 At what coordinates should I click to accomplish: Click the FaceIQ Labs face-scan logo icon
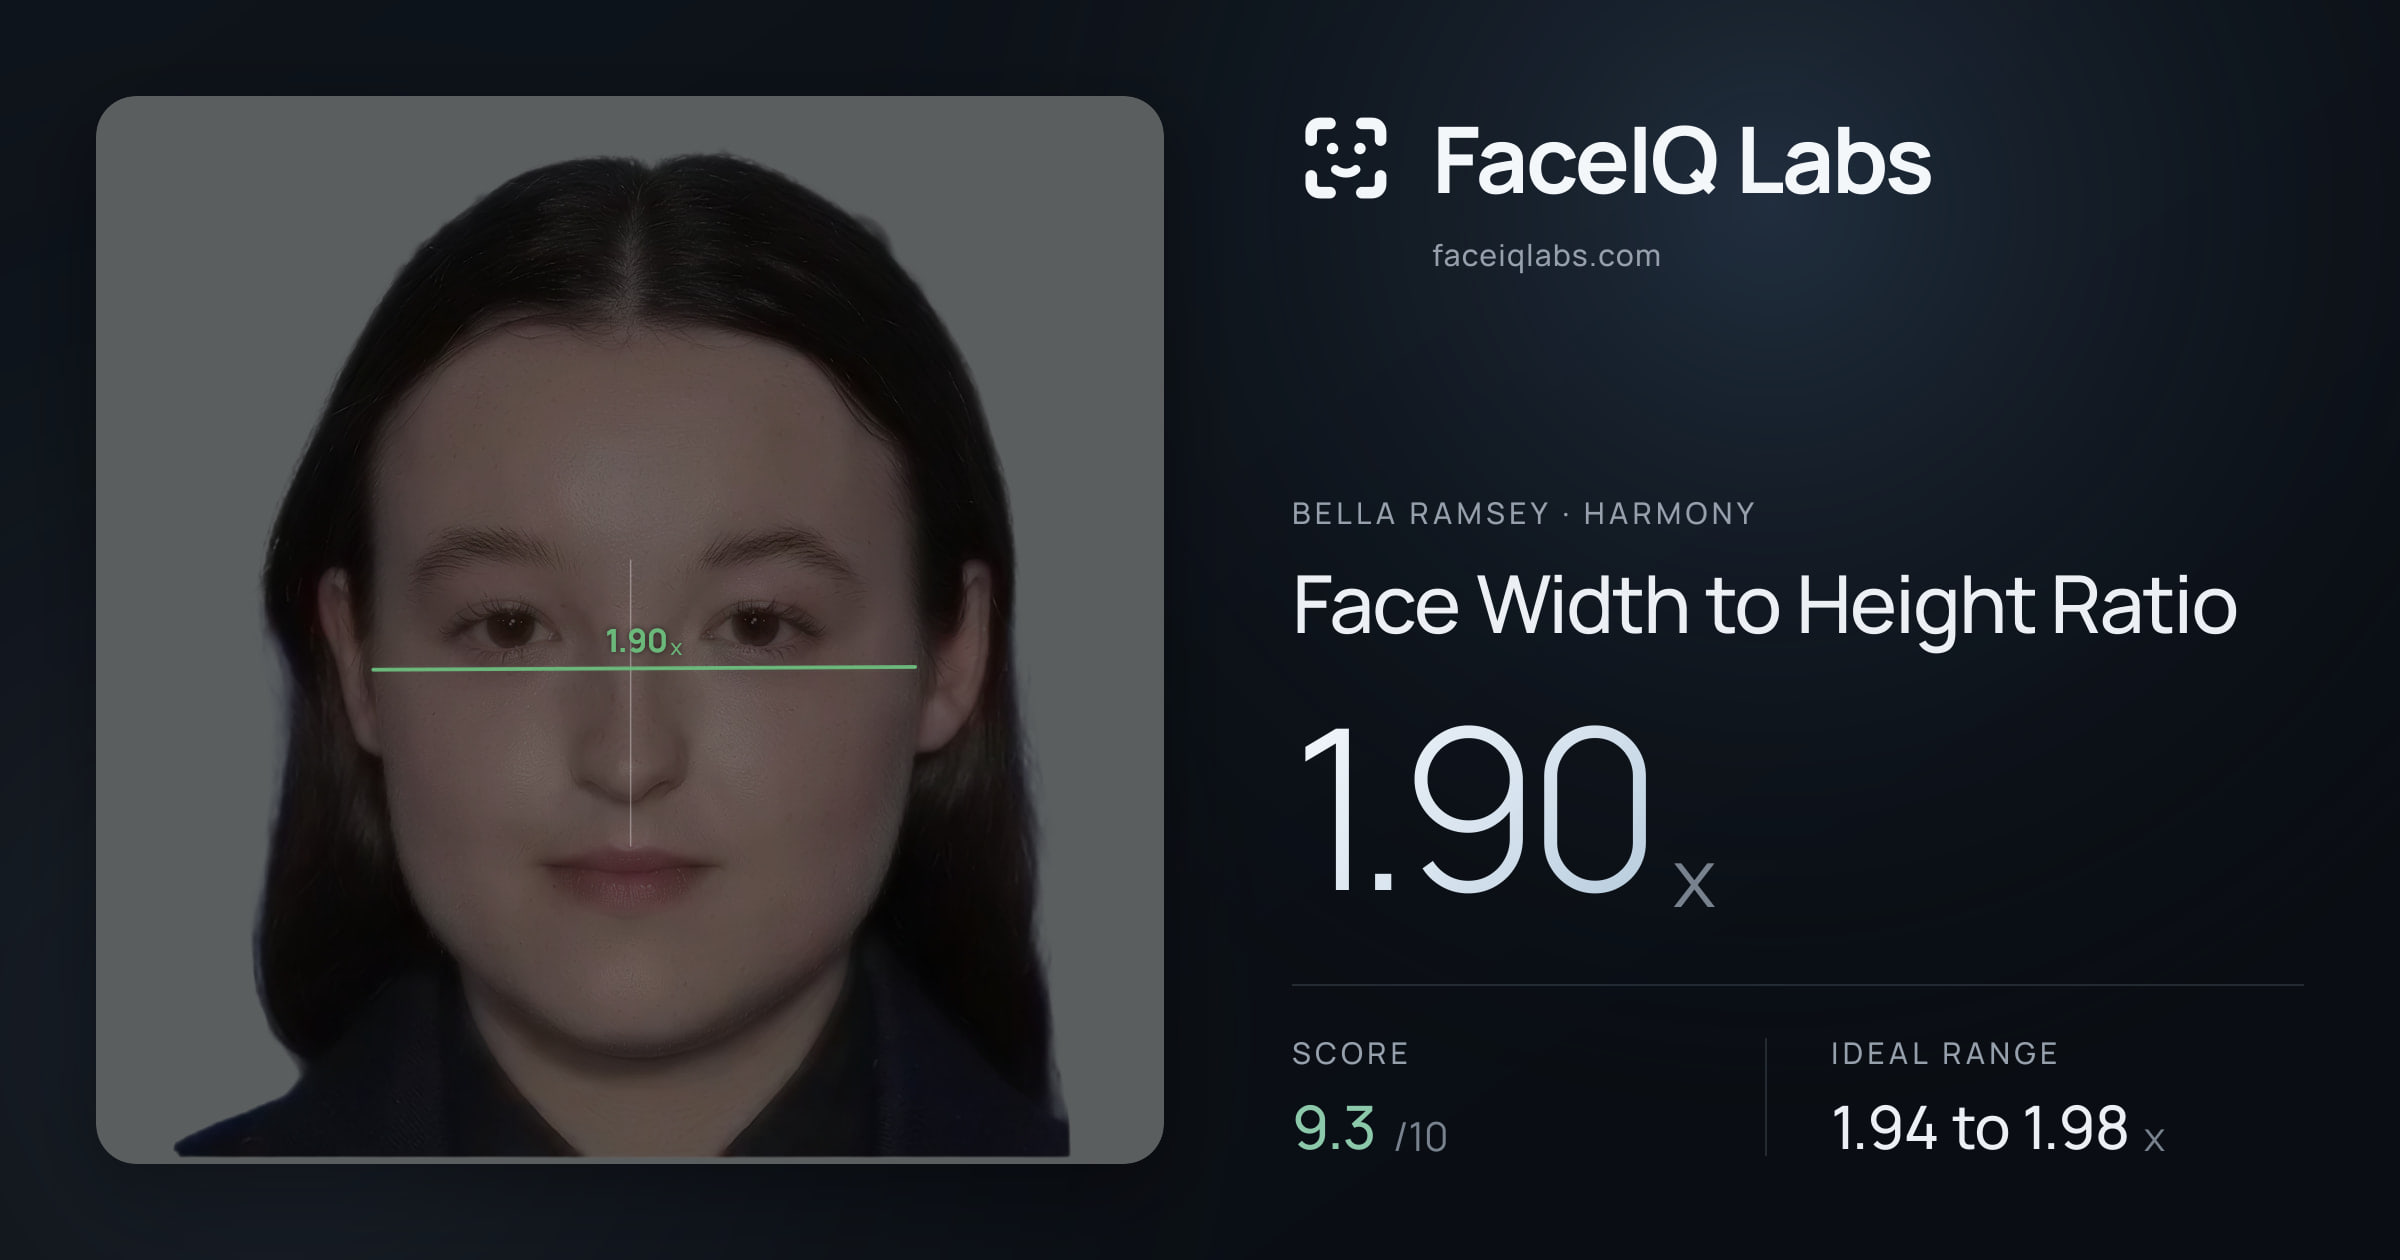(x=1345, y=158)
